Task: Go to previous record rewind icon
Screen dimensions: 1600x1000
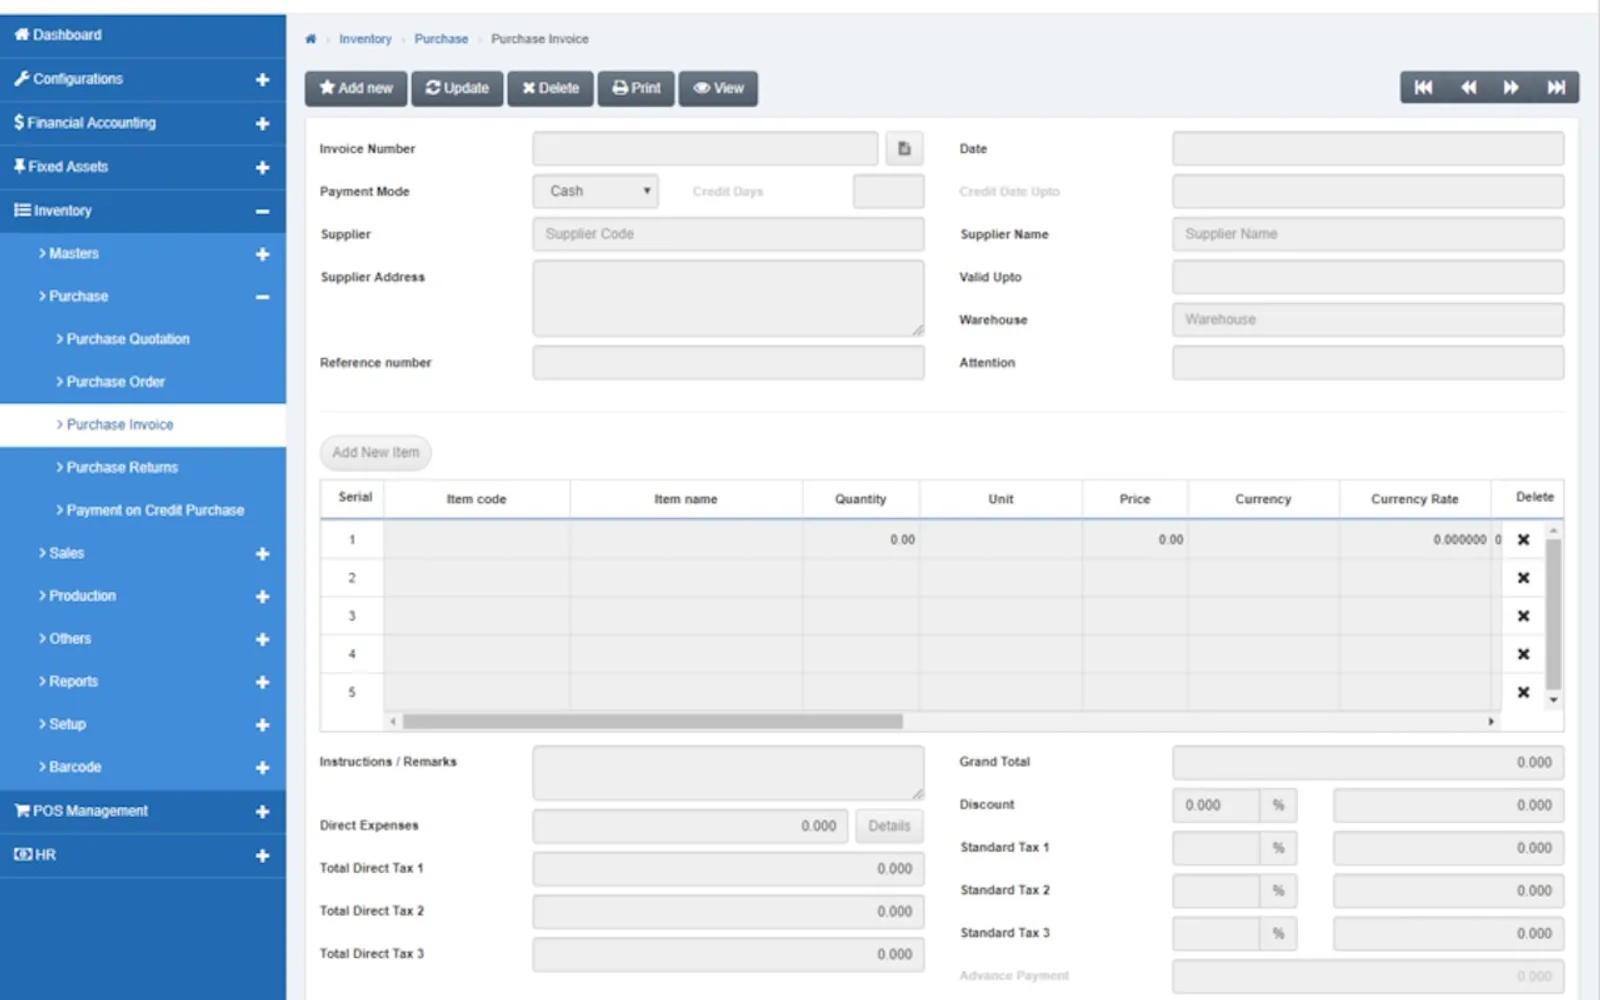Action: click(1468, 88)
